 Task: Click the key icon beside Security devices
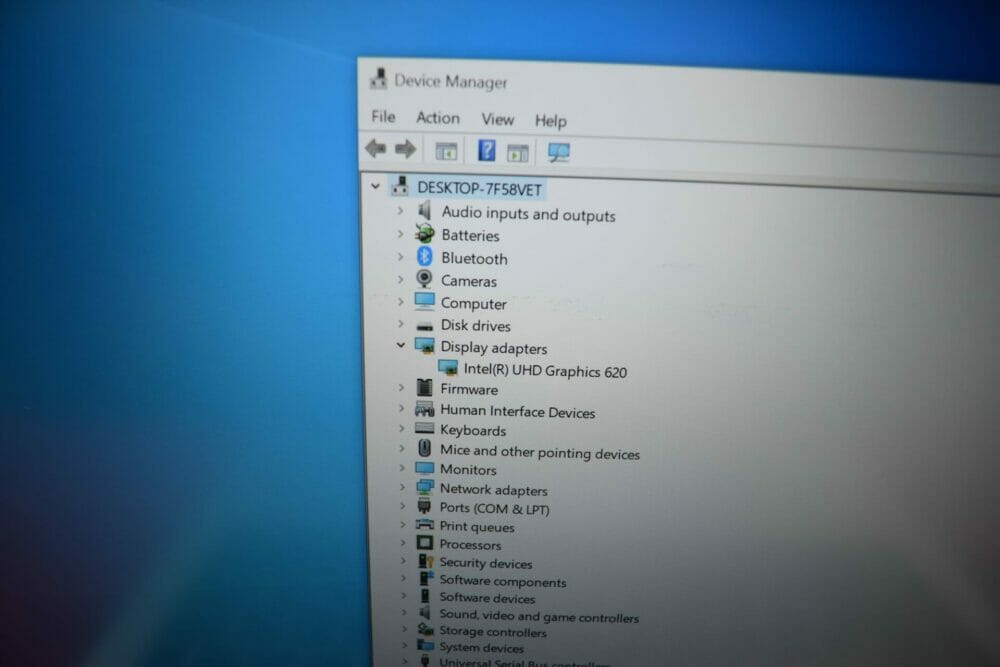point(425,561)
